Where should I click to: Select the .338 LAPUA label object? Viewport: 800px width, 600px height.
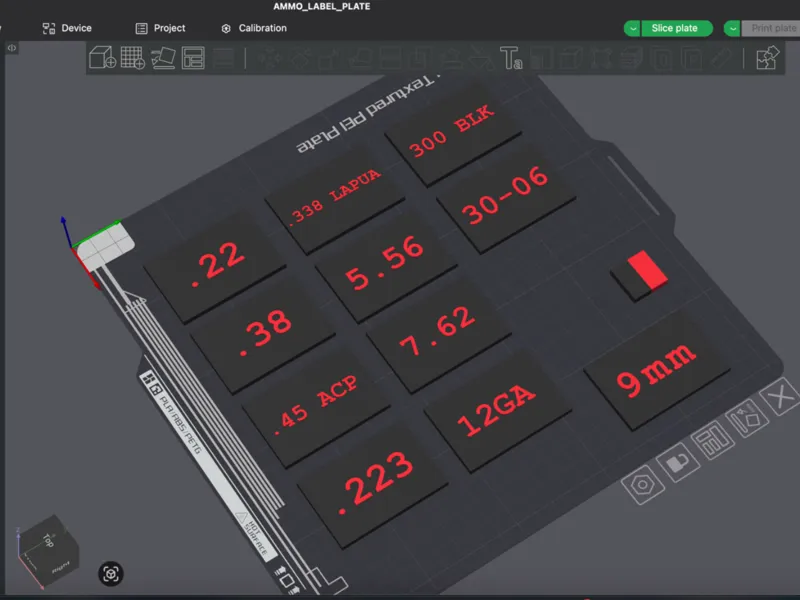[x=335, y=199]
